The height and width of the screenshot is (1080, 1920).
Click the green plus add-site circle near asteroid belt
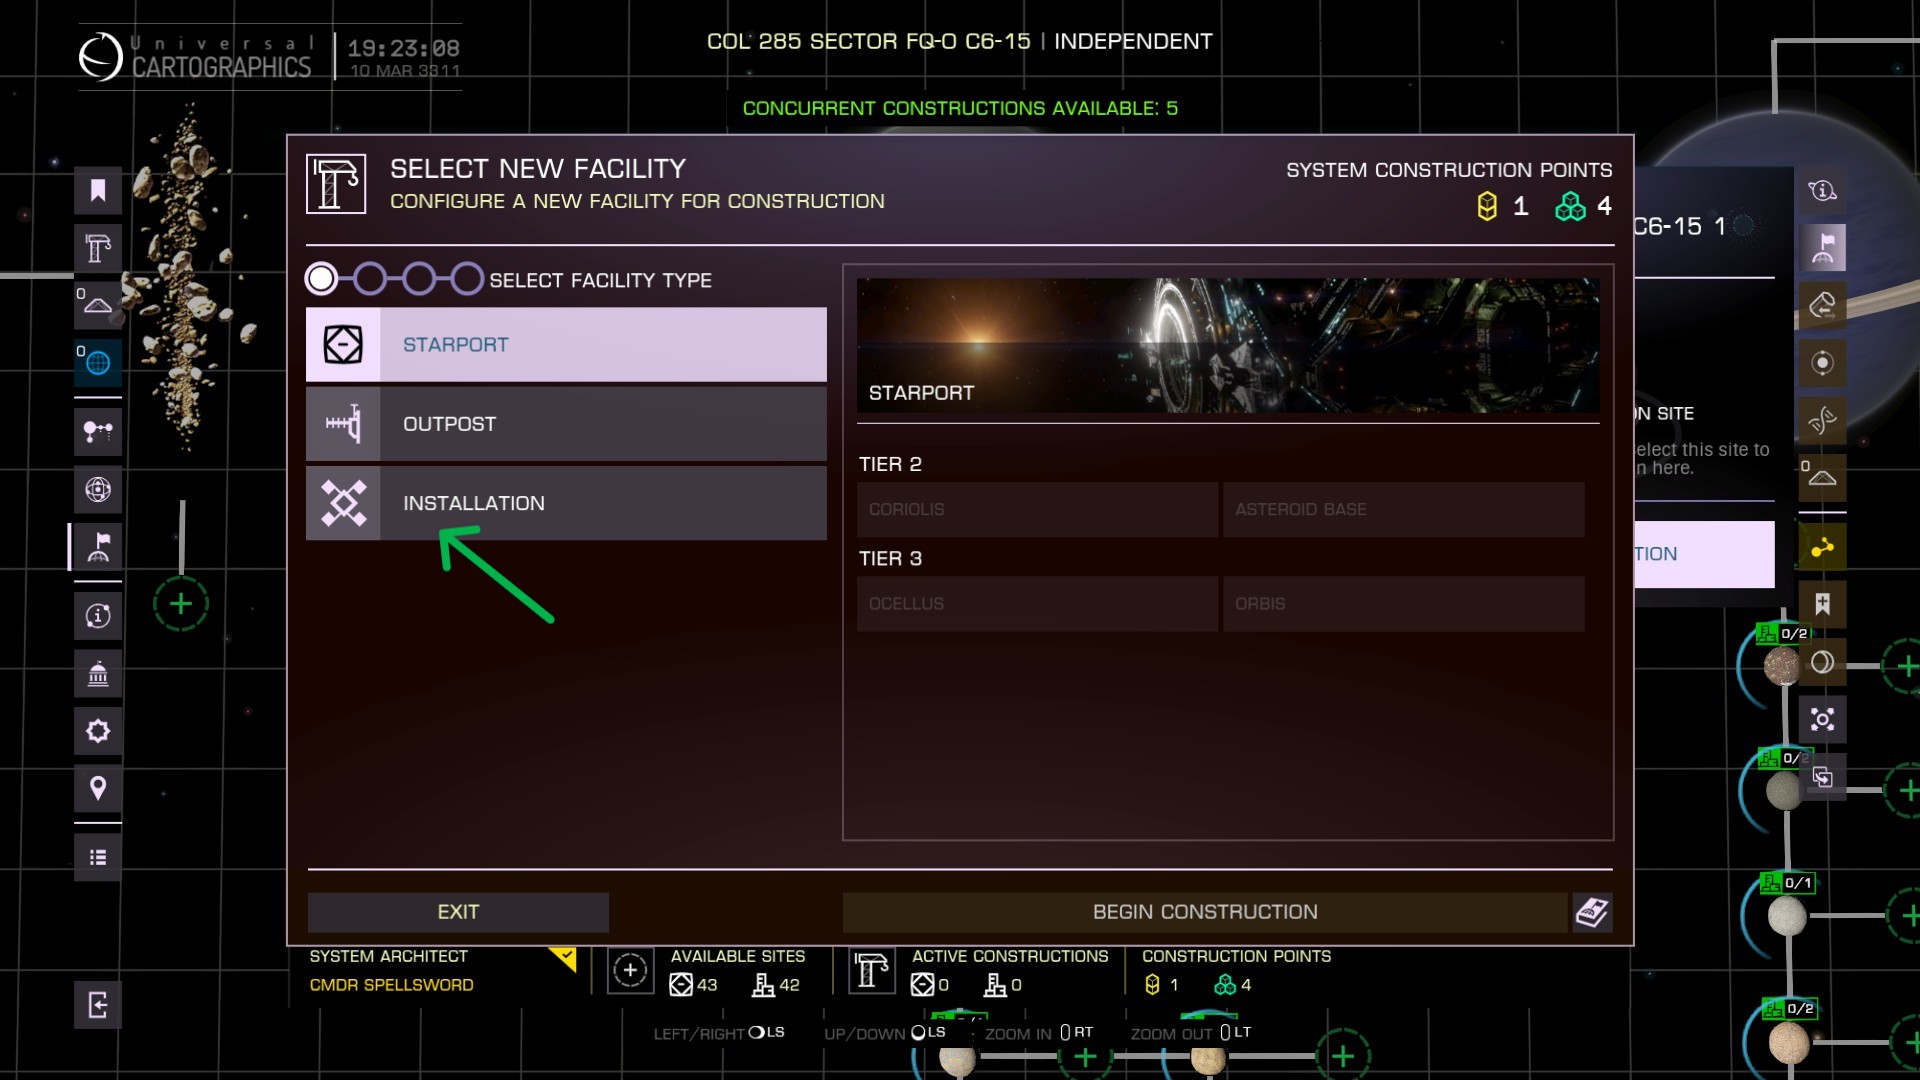point(181,604)
